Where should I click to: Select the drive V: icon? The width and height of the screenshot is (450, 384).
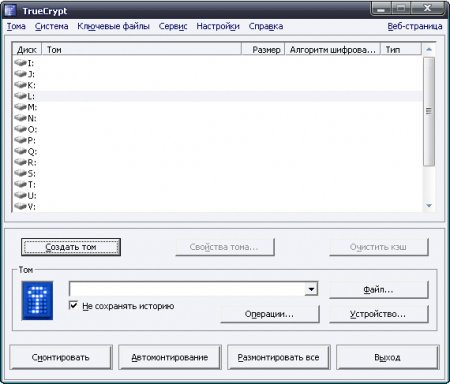[x=20, y=206]
